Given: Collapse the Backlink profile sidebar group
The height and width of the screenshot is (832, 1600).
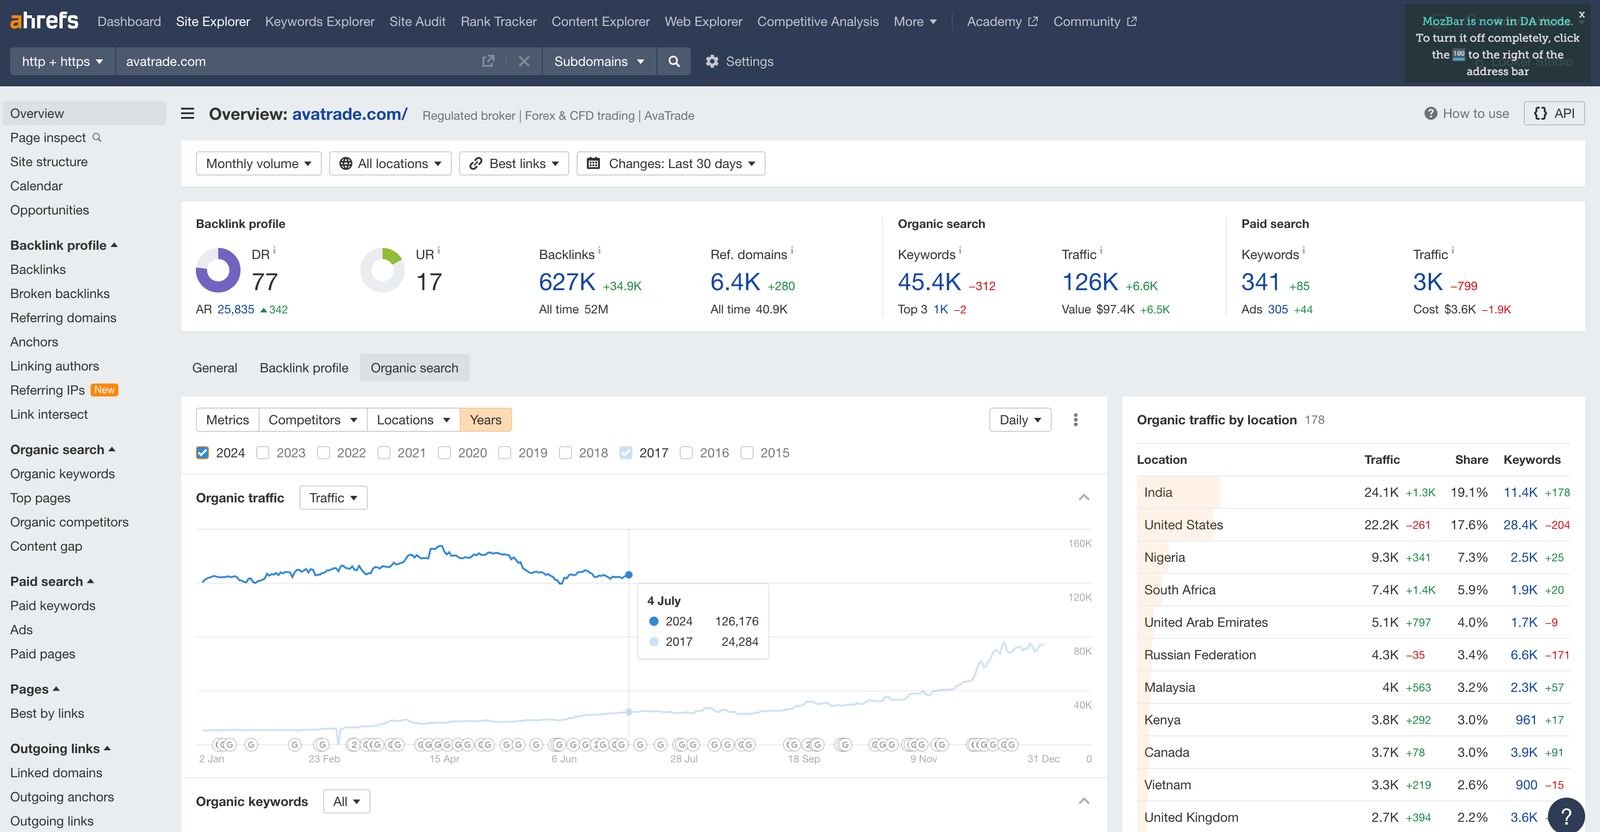Looking at the screenshot, I should pos(64,245).
